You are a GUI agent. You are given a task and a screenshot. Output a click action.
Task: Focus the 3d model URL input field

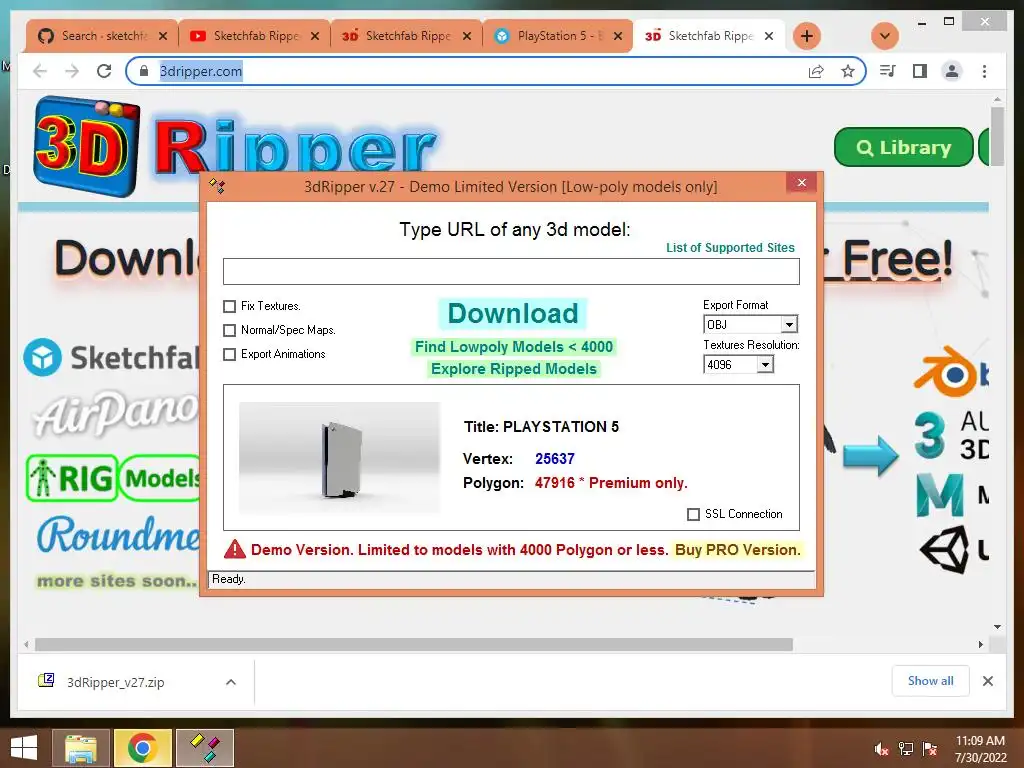tap(511, 271)
